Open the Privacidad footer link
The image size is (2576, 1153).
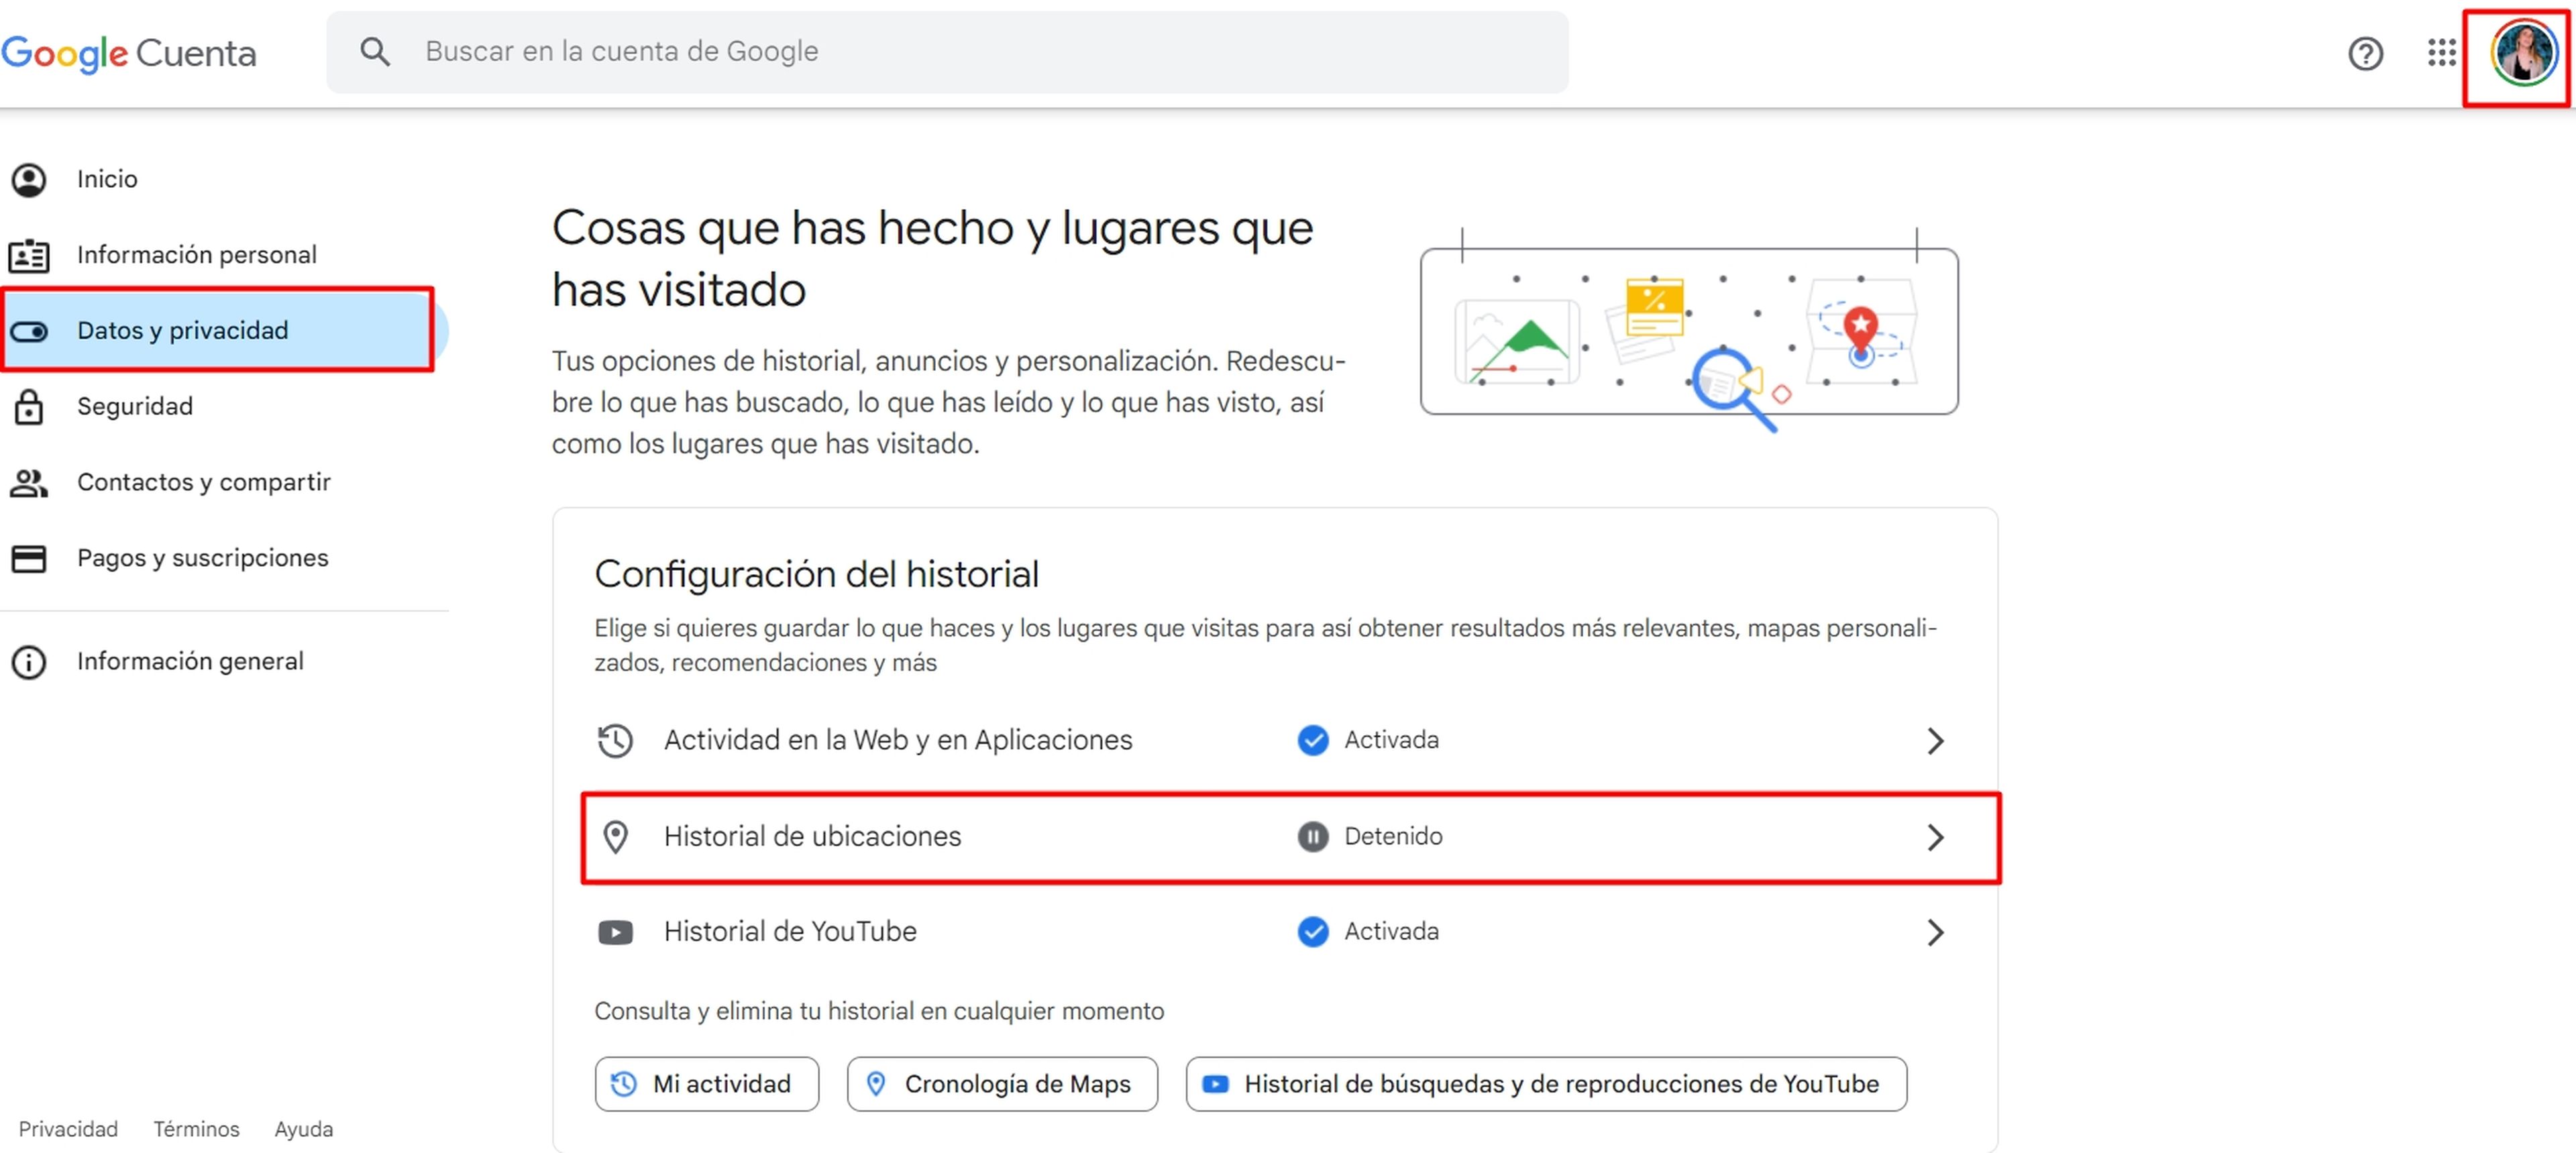68,1129
